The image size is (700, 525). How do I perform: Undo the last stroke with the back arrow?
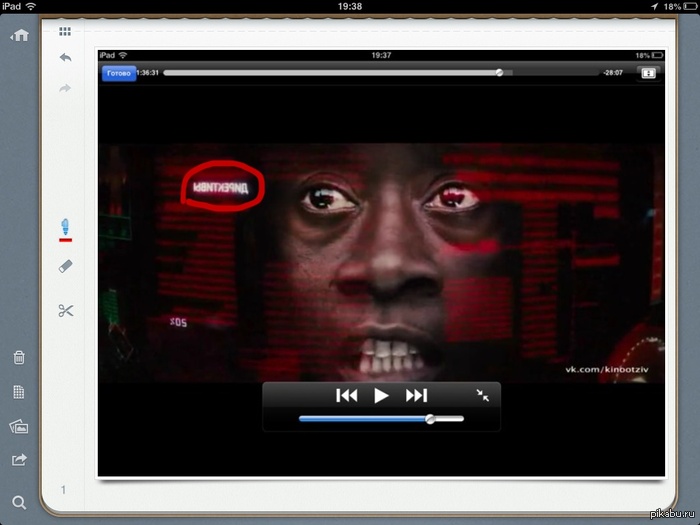point(65,58)
